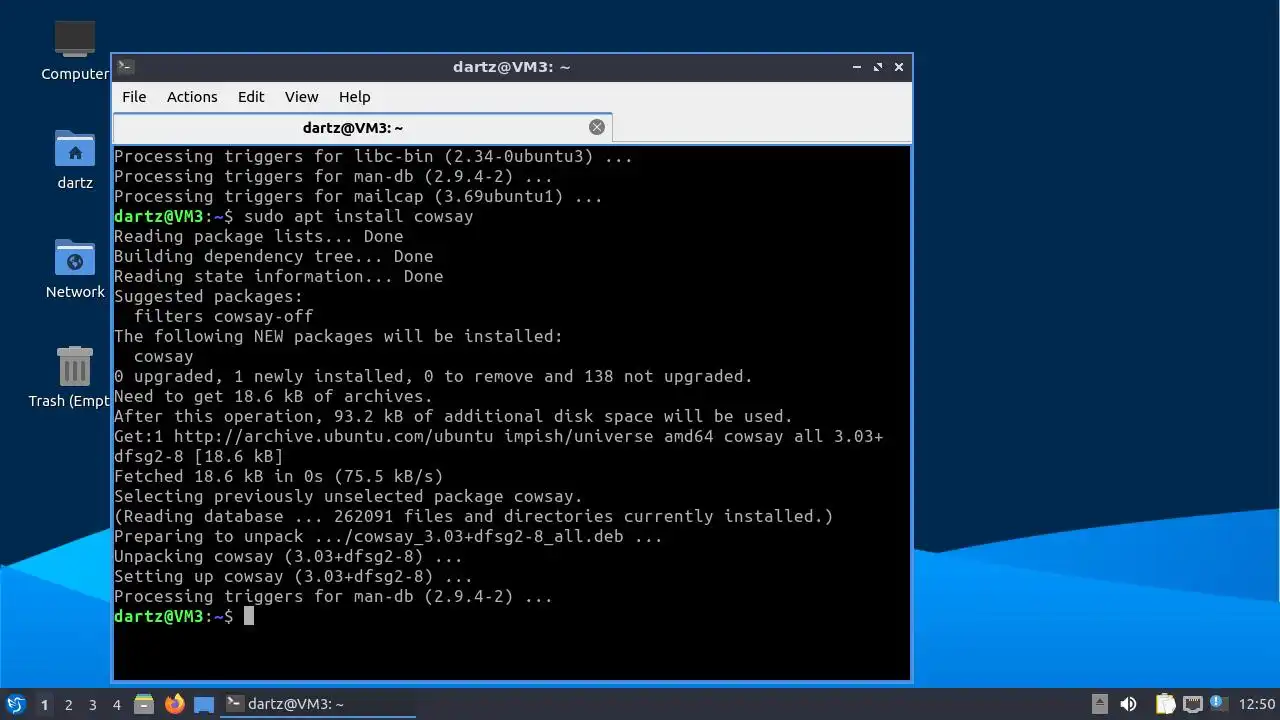The height and width of the screenshot is (720, 1280).
Task: Switch to workspace 4
Action: 117,705
